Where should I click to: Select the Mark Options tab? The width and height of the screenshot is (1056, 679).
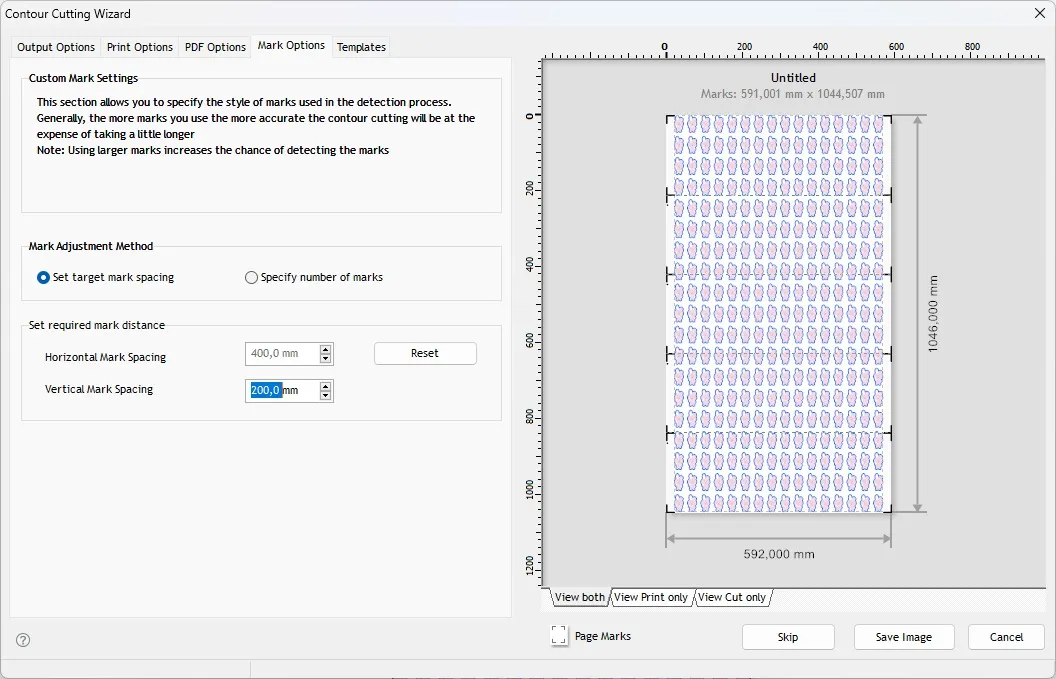tap(291, 46)
